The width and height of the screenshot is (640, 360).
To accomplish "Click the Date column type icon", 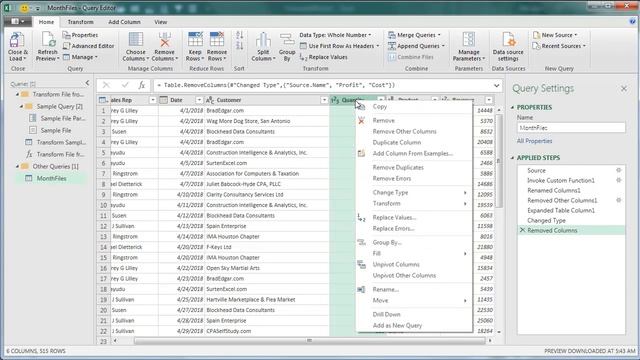I will pyautogui.click(x=164, y=100).
